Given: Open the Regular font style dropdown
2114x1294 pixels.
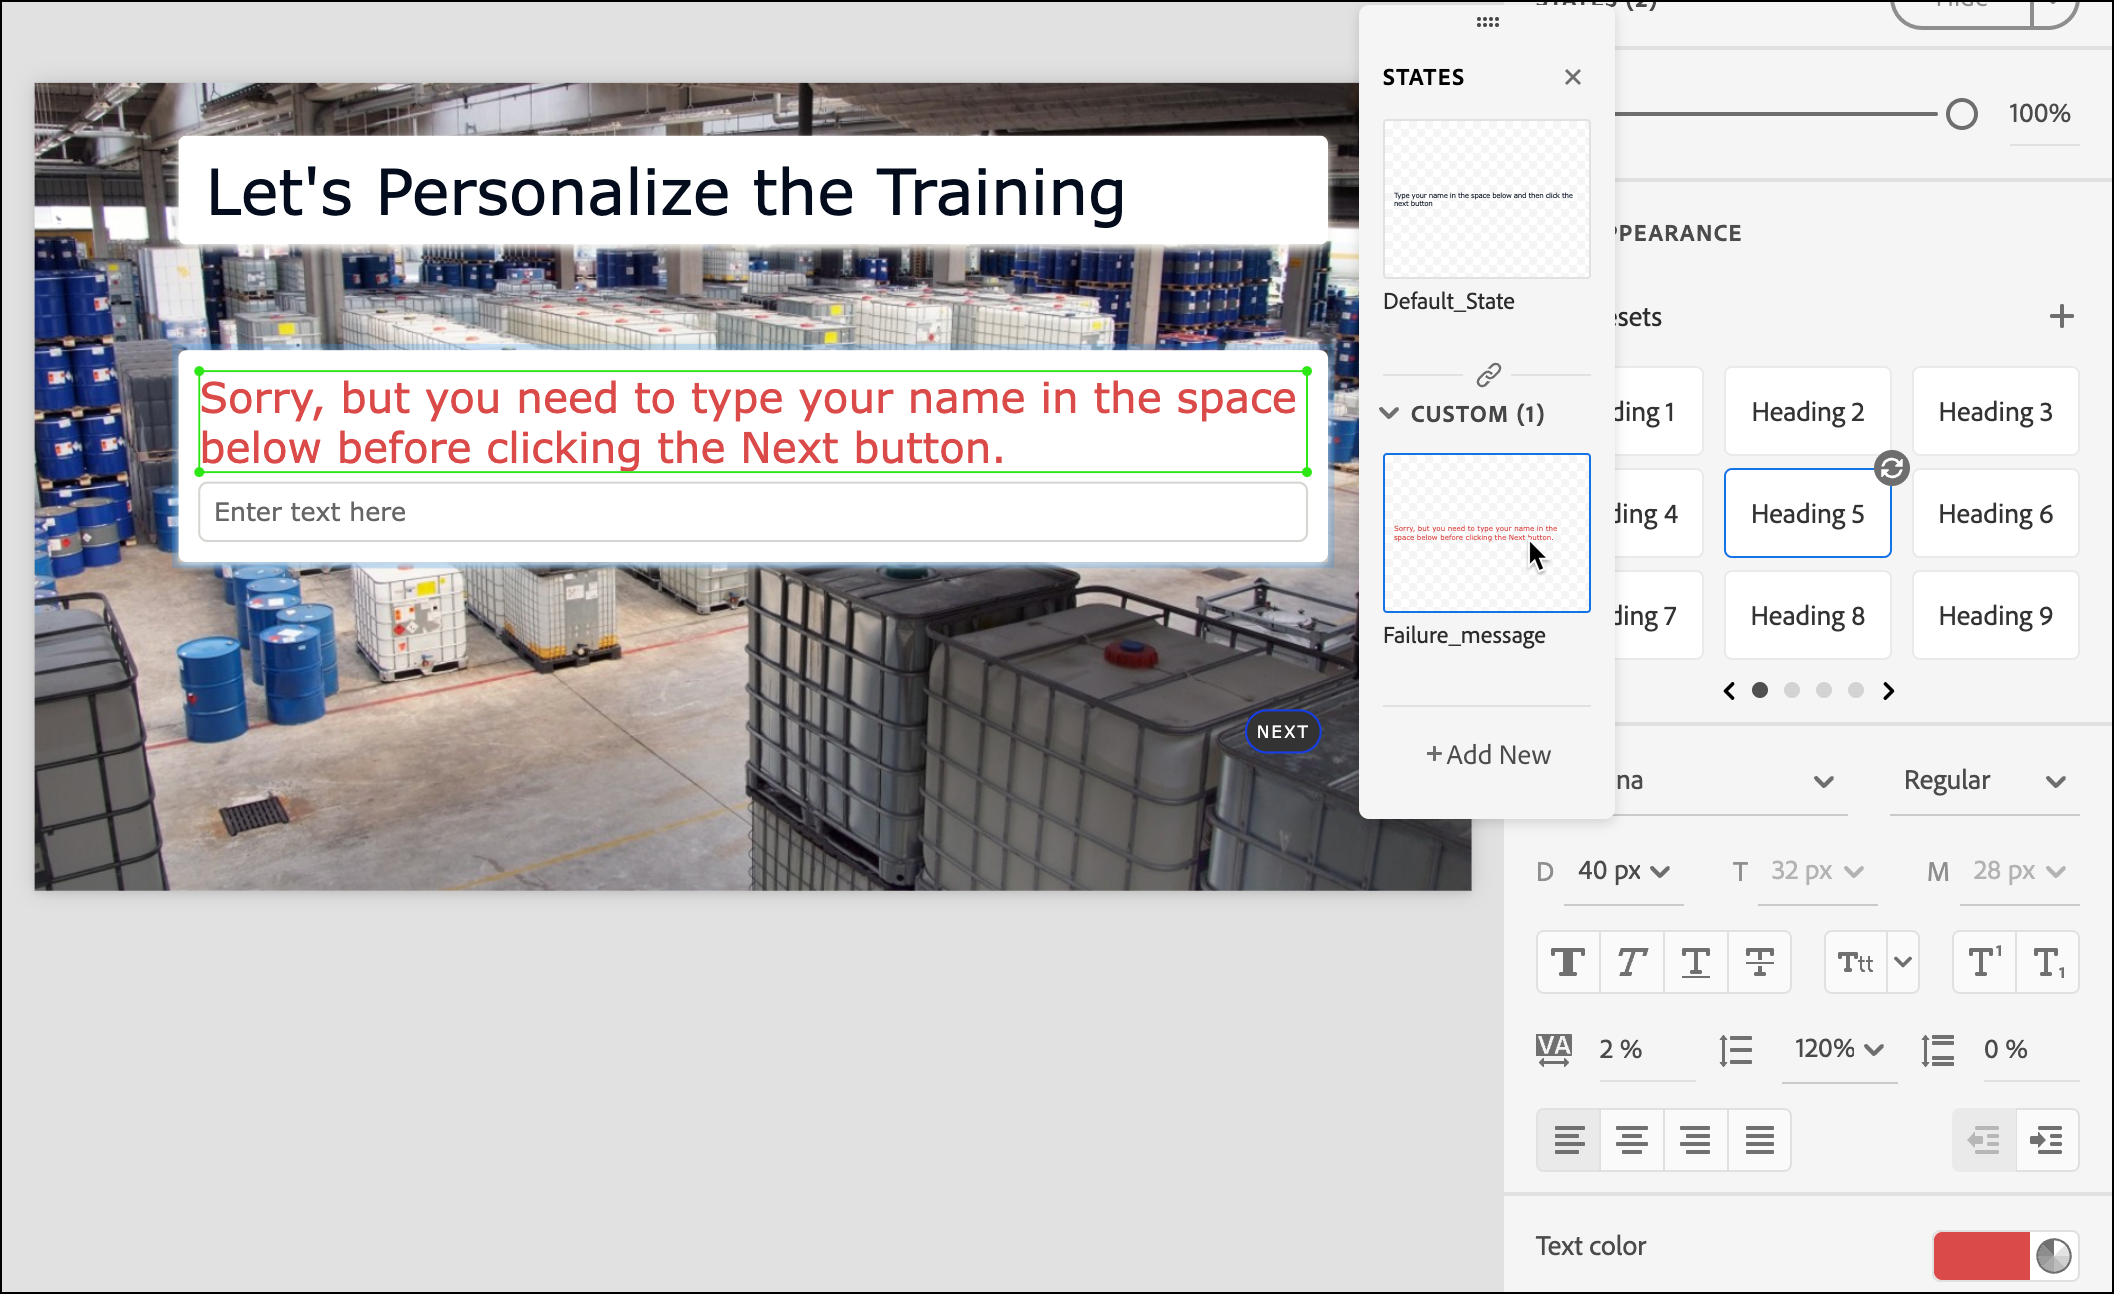Looking at the screenshot, I should [x=1984, y=781].
